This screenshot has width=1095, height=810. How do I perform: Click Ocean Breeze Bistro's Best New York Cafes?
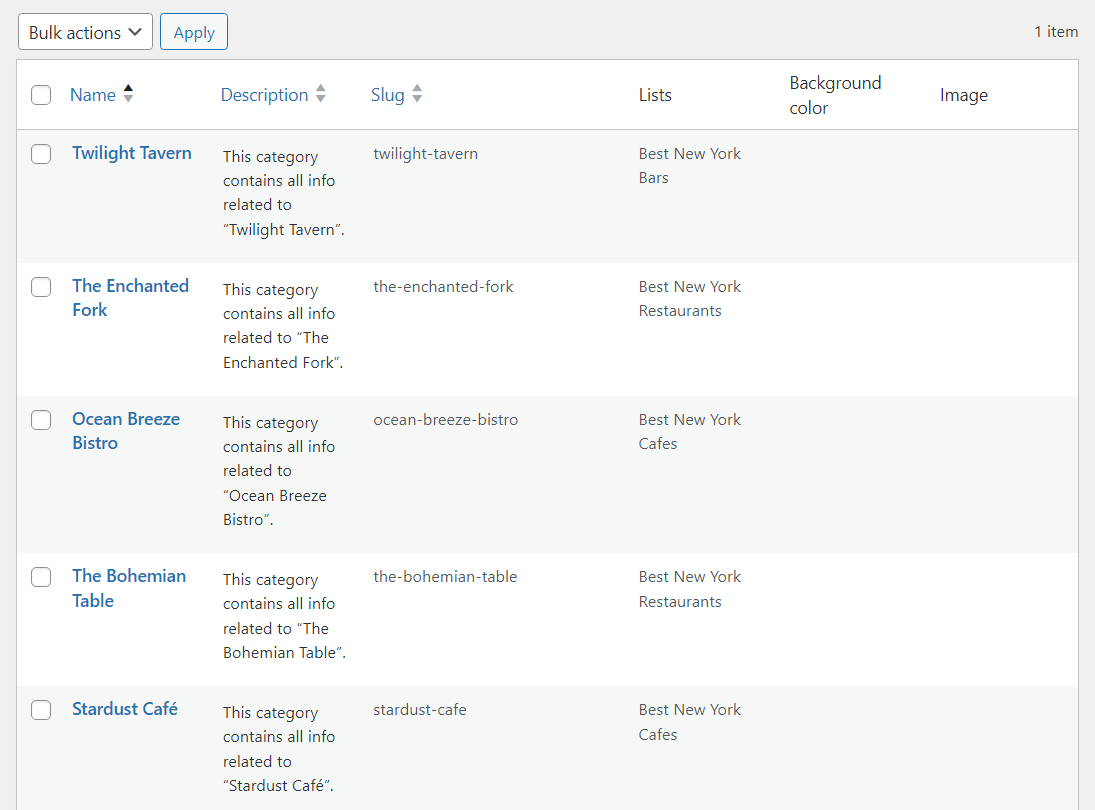pos(690,432)
